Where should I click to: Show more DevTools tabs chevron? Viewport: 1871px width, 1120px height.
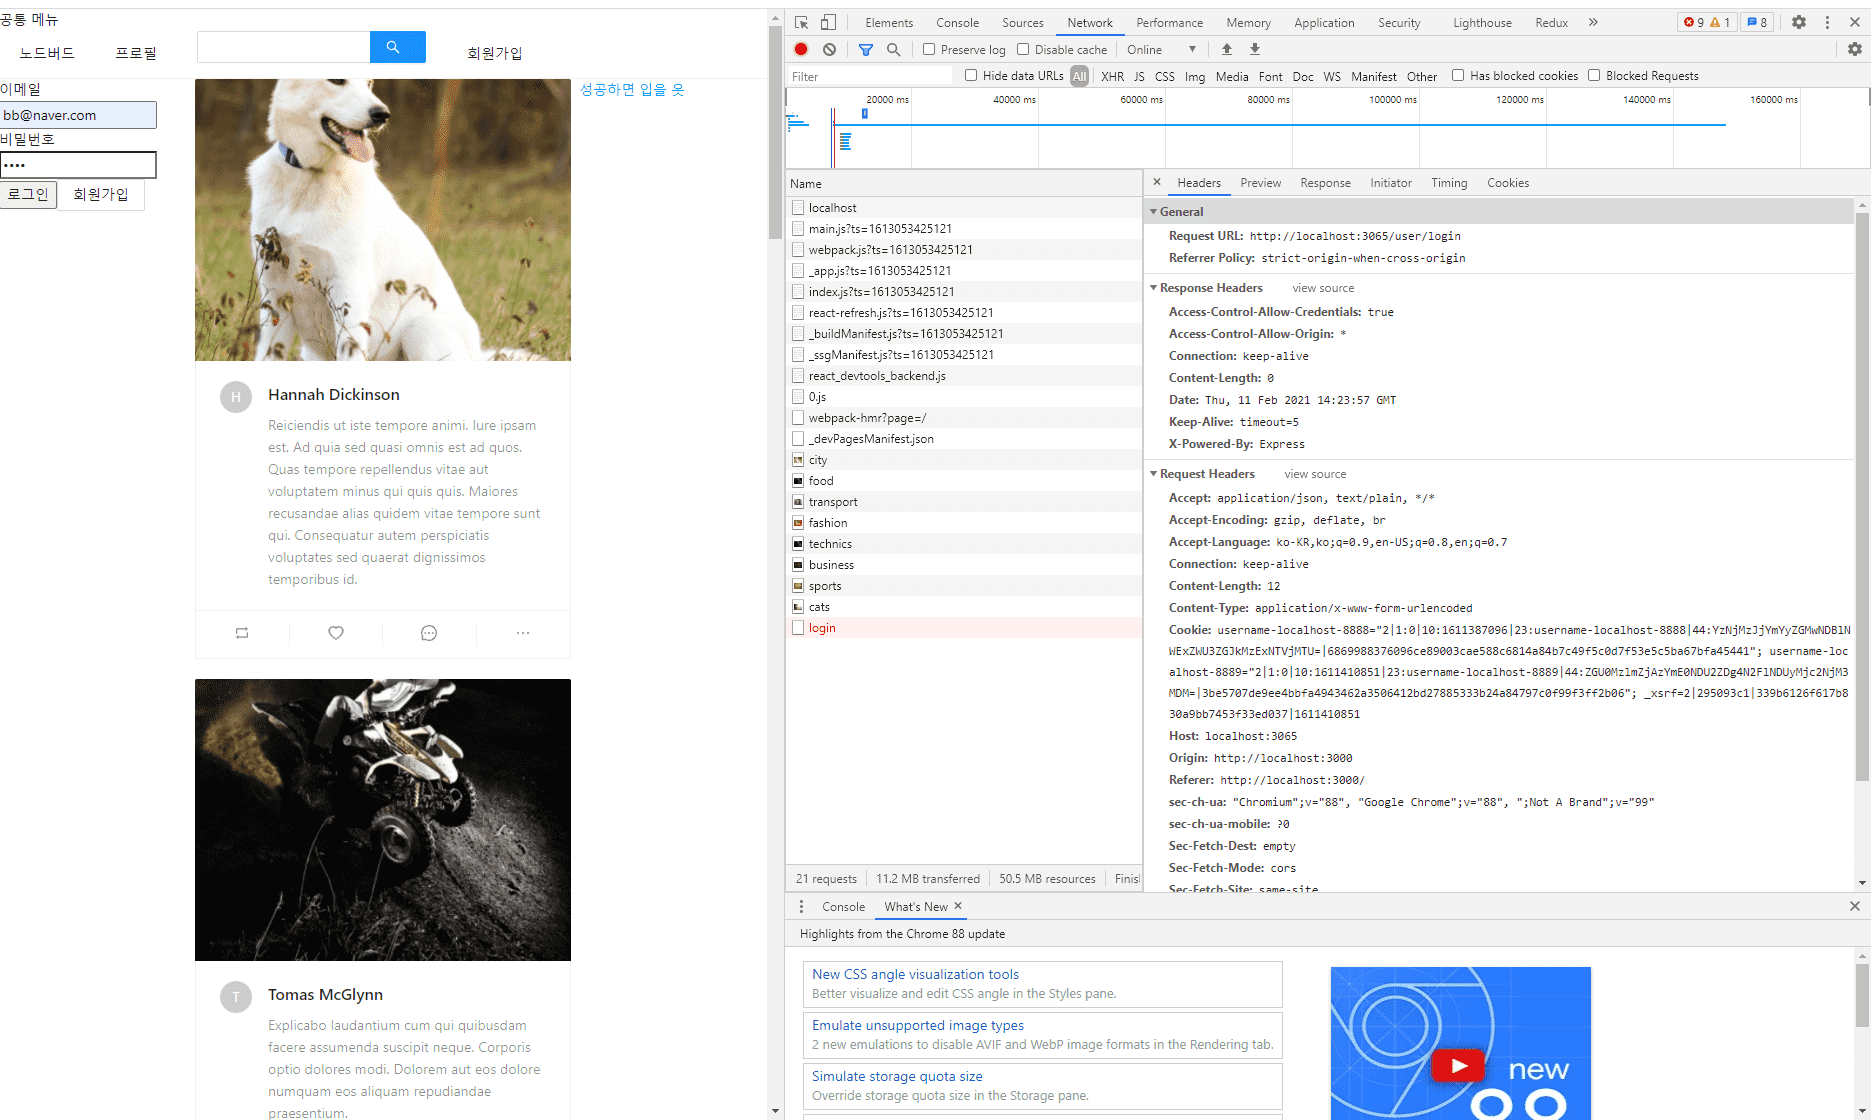pyautogui.click(x=1593, y=22)
